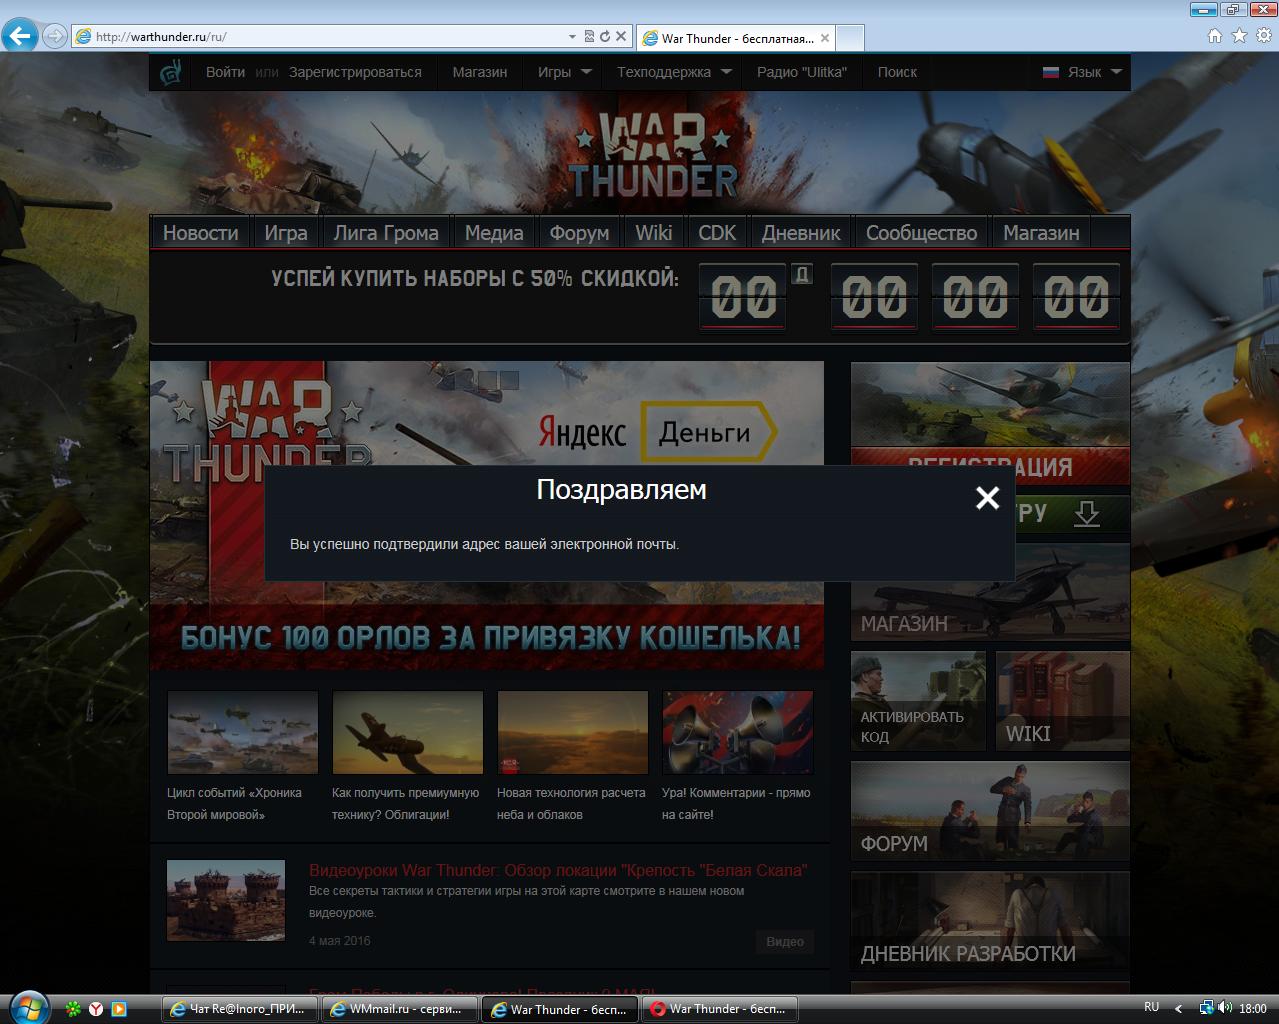Open the Активировать код tile

tap(918, 701)
